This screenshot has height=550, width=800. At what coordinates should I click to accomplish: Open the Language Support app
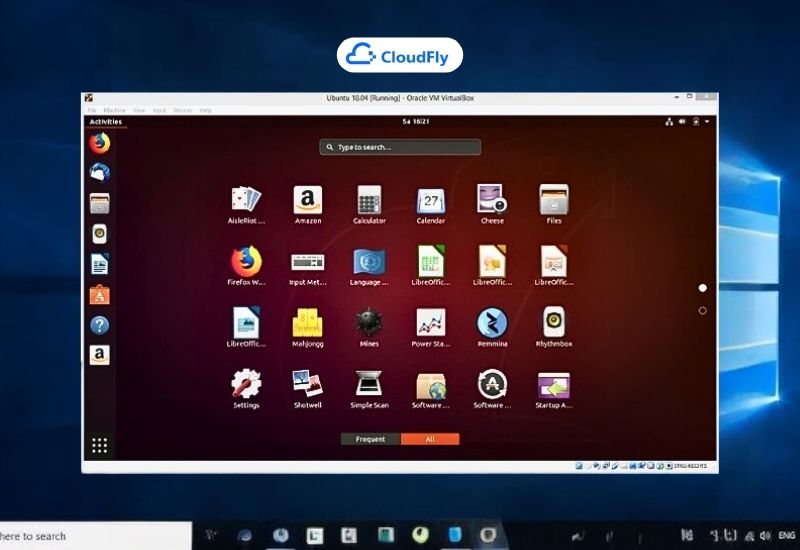click(369, 266)
